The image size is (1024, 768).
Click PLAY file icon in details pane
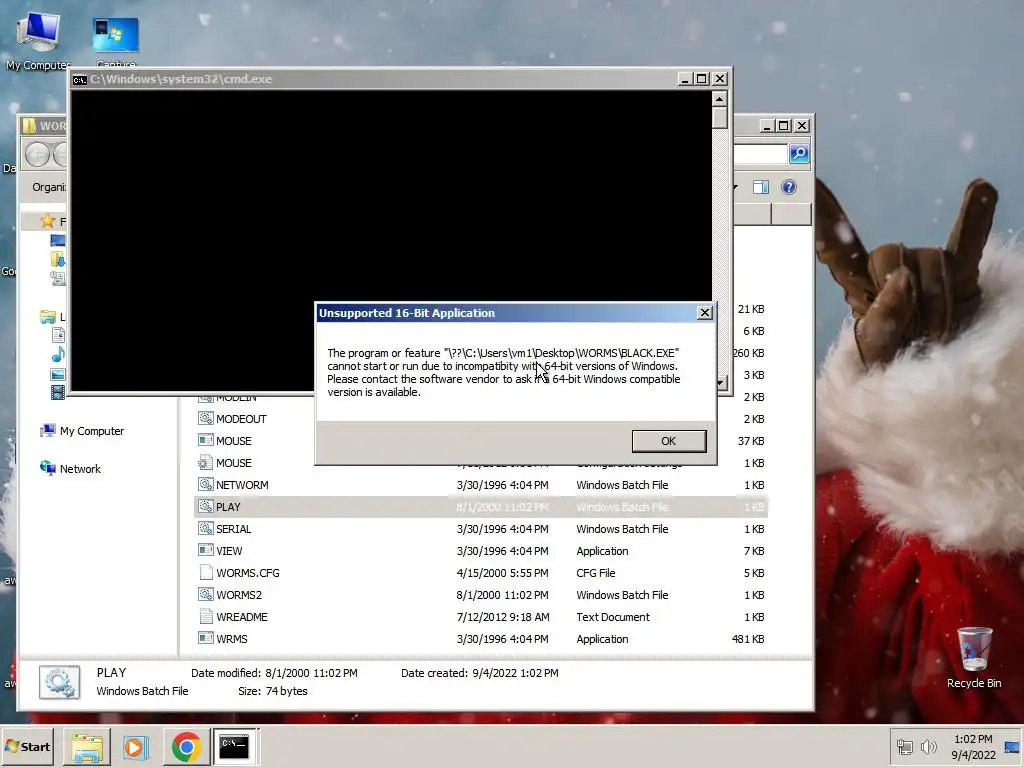[x=59, y=682]
